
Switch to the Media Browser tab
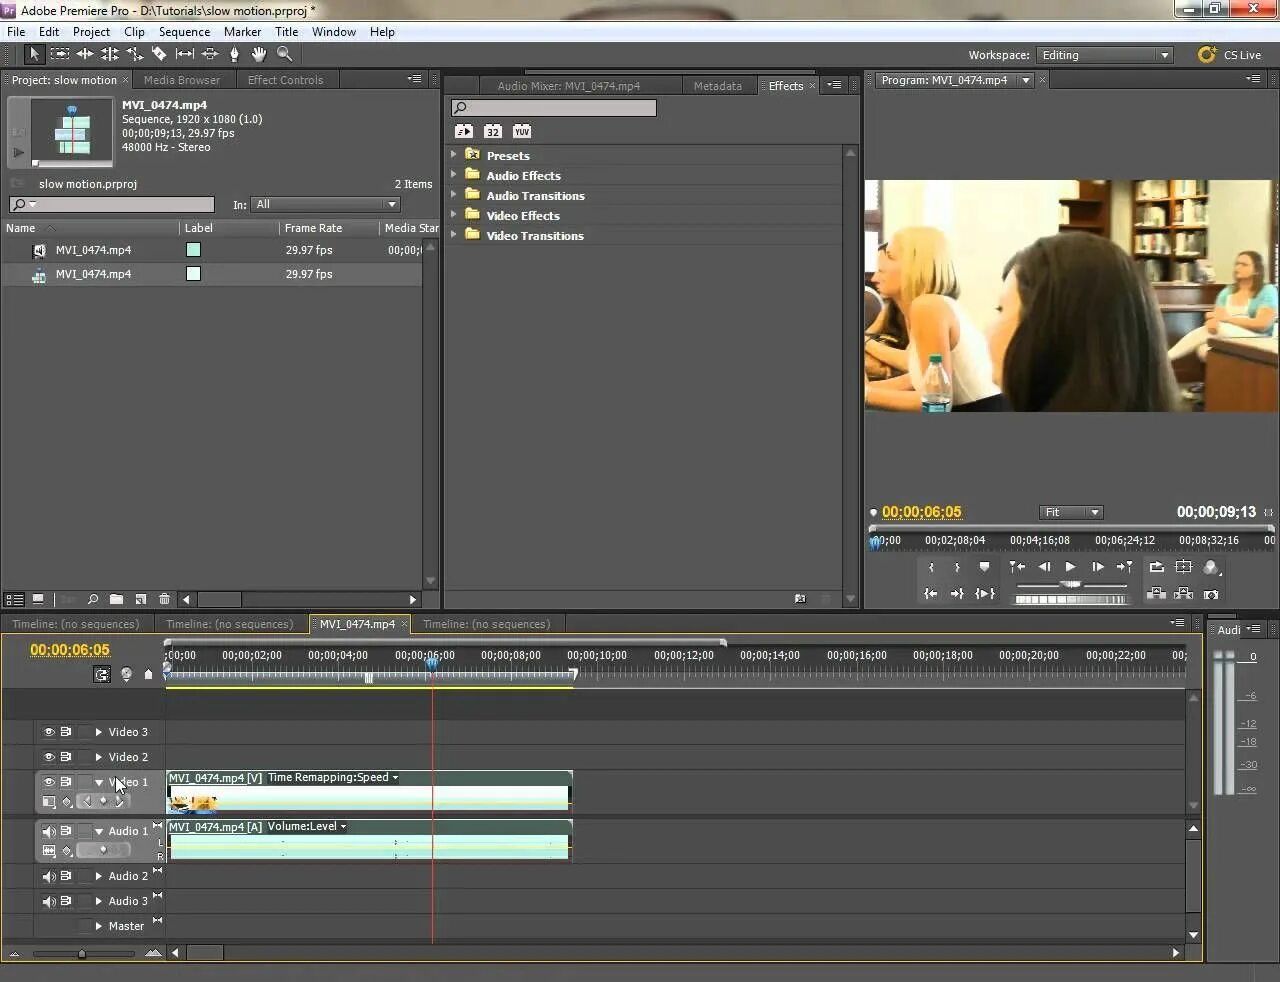click(x=182, y=80)
